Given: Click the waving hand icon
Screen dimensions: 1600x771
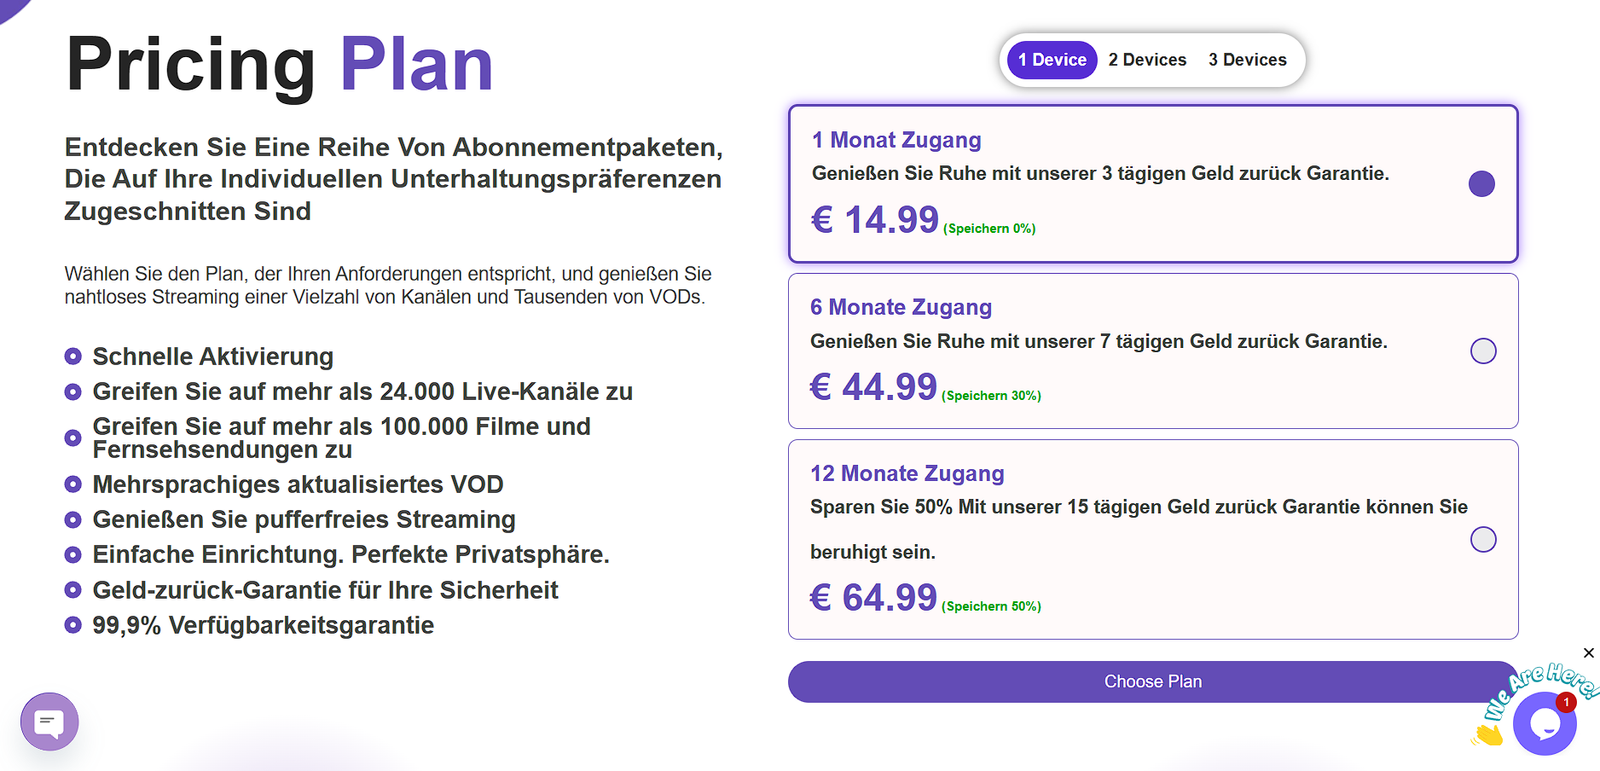Looking at the screenshot, I should (x=1488, y=735).
